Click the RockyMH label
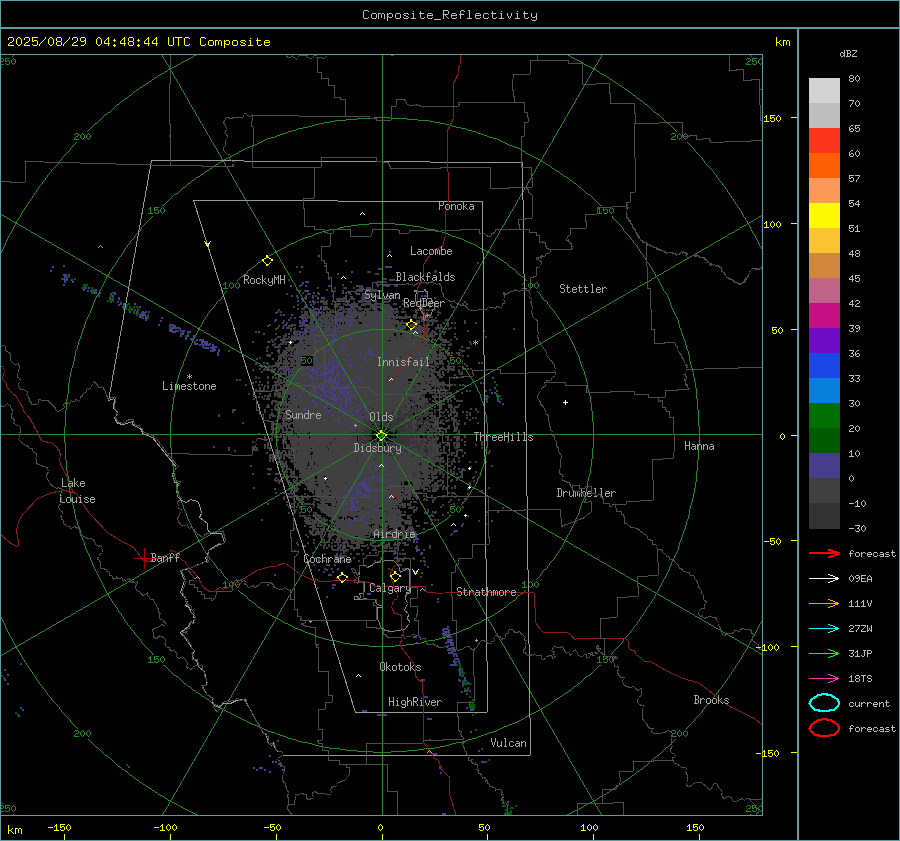 click(264, 280)
